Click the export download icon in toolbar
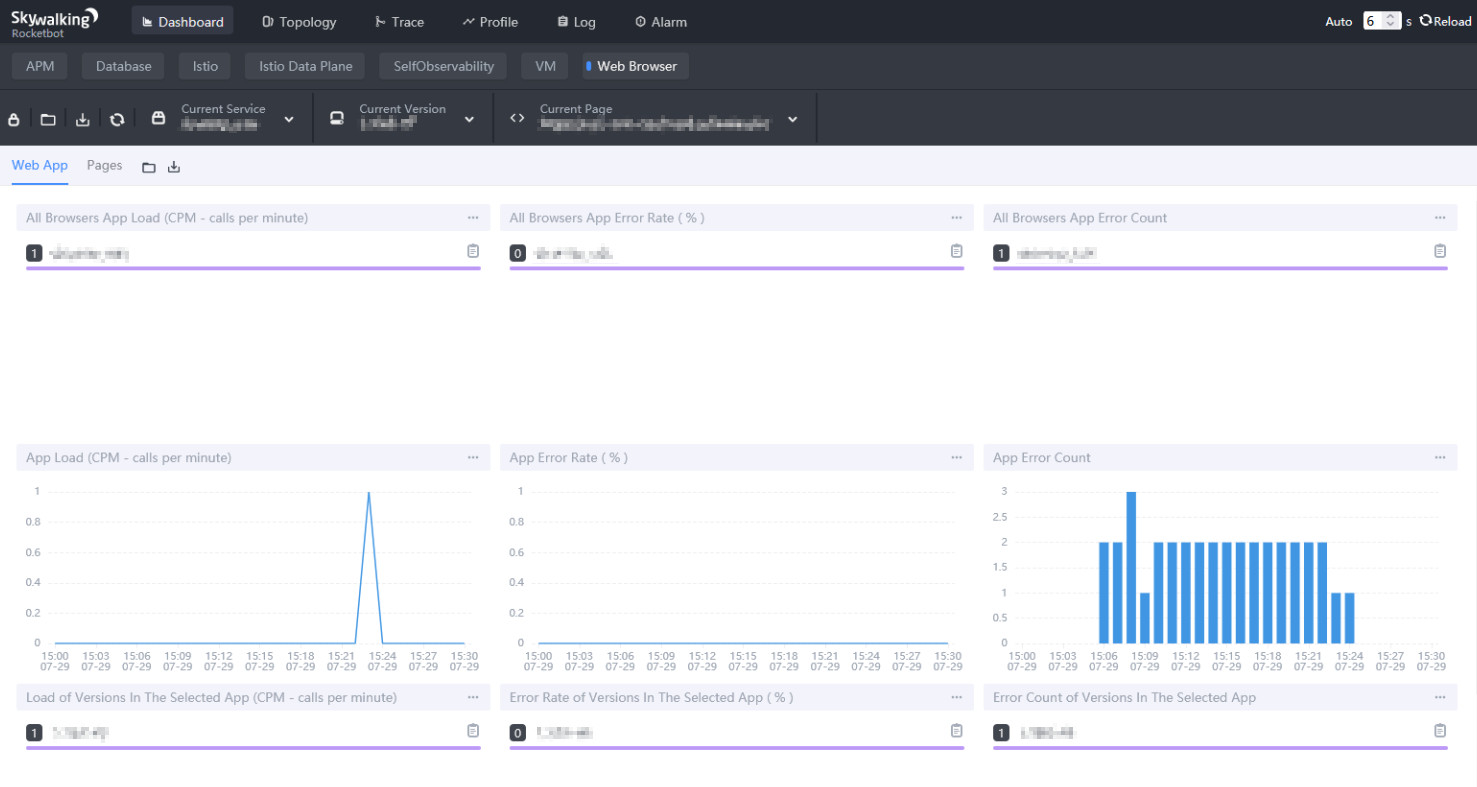This screenshot has height=787, width=1477. [x=83, y=119]
